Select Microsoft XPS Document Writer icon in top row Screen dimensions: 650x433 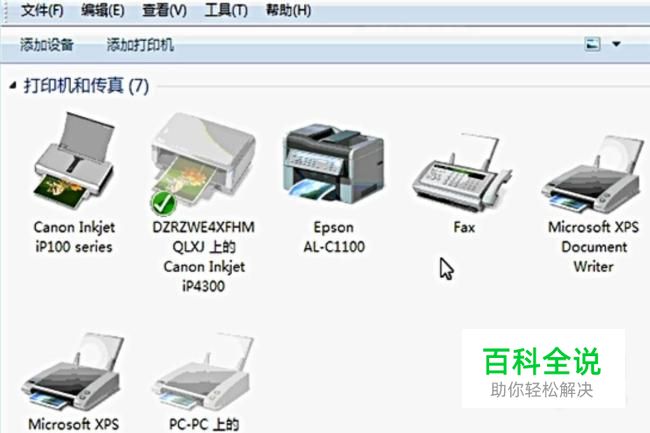pos(593,173)
